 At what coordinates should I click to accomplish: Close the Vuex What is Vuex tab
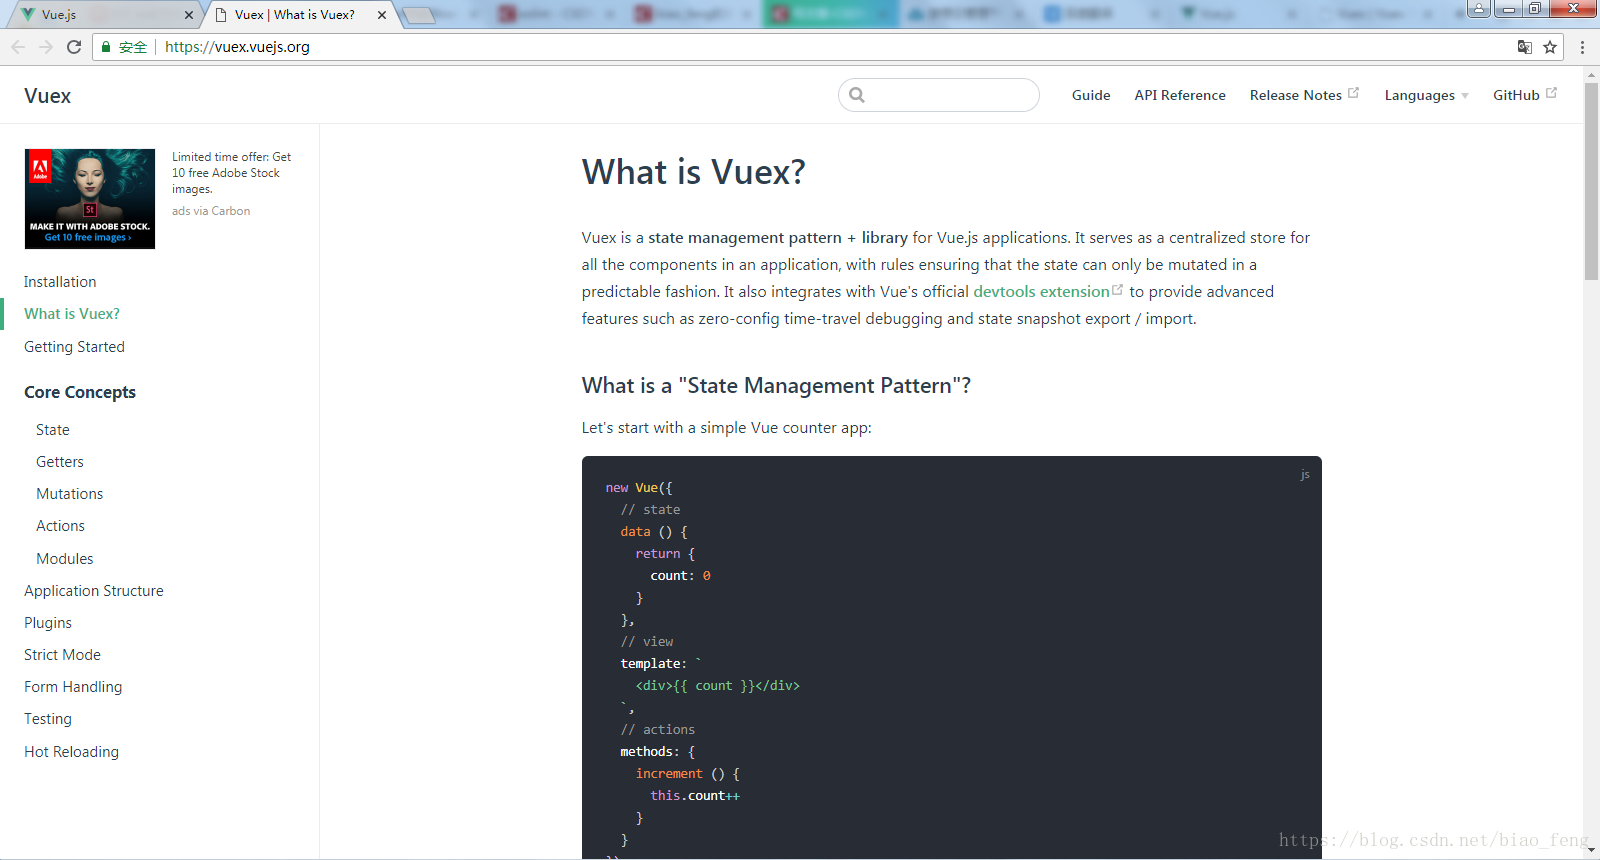[x=382, y=15]
